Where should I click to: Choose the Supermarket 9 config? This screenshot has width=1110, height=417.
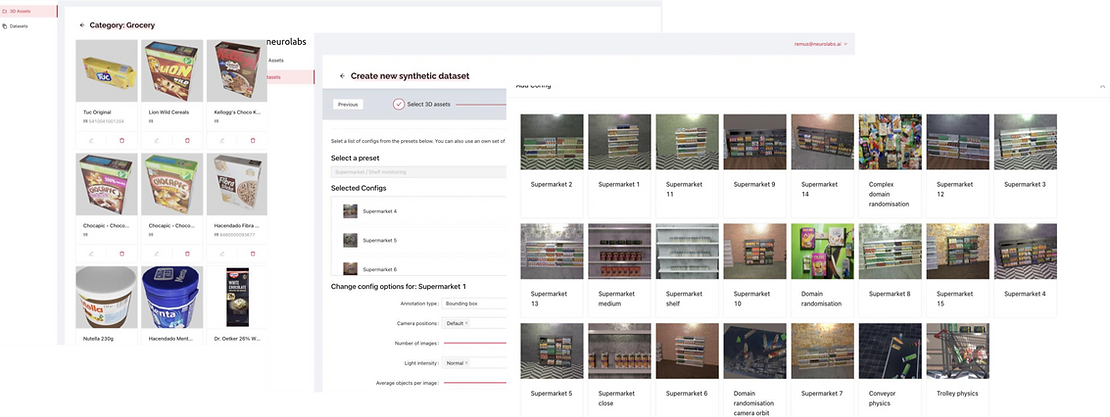click(x=755, y=165)
